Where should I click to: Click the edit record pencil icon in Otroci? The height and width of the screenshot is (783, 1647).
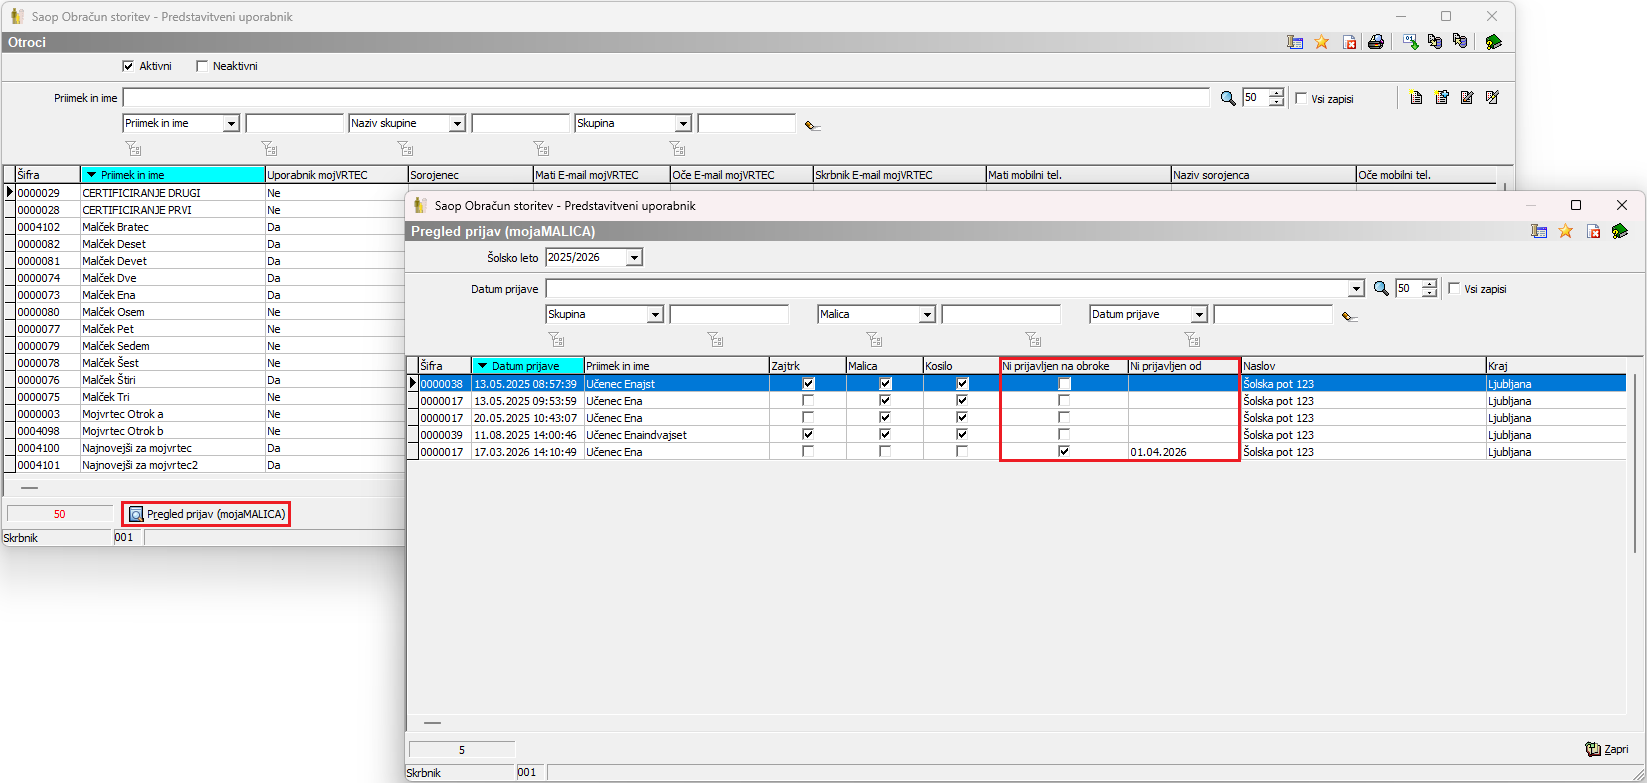click(x=1467, y=98)
